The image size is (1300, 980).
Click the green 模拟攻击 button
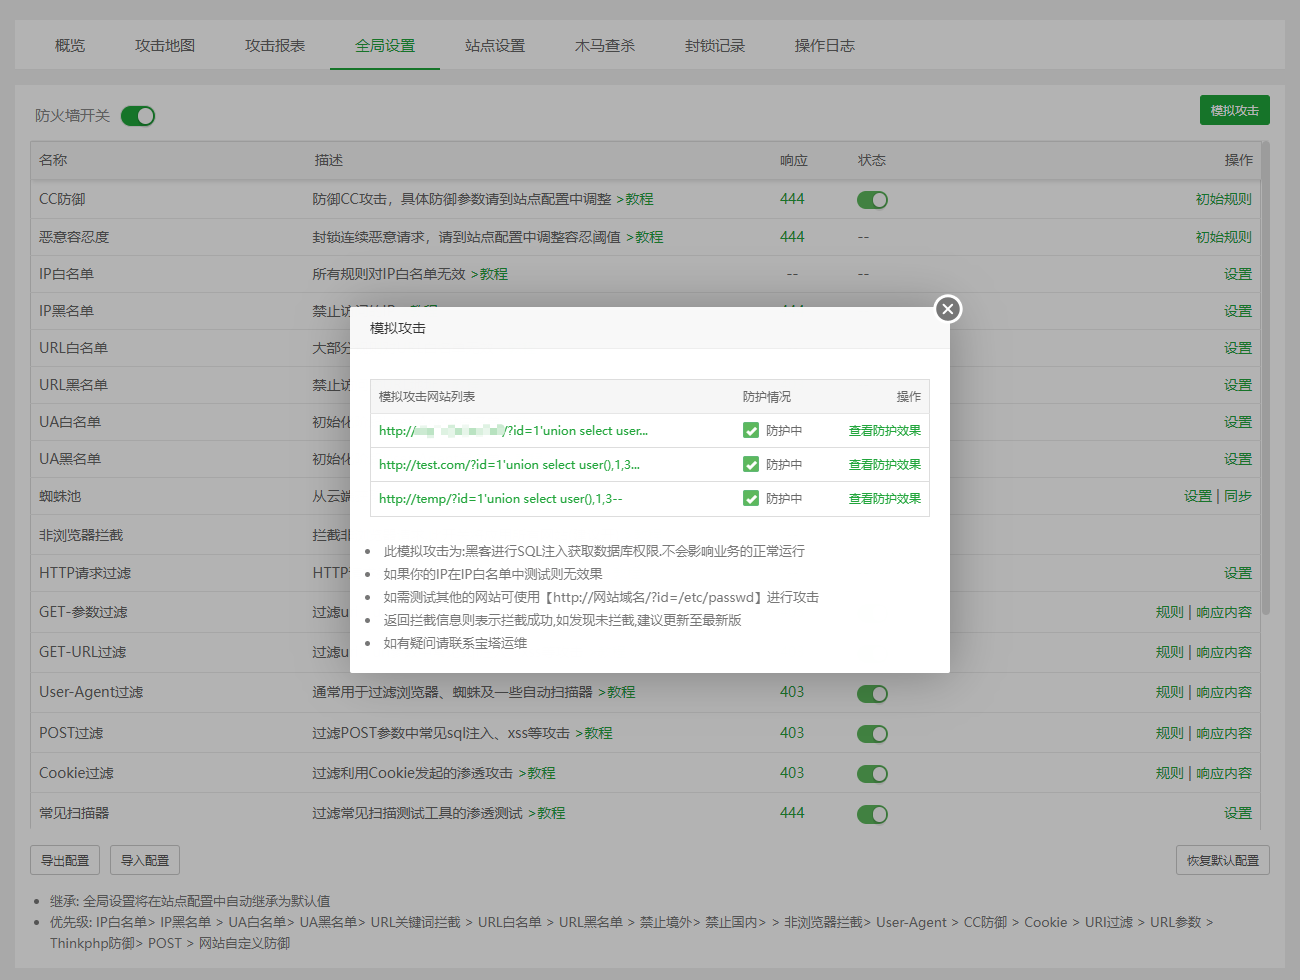[1234, 111]
